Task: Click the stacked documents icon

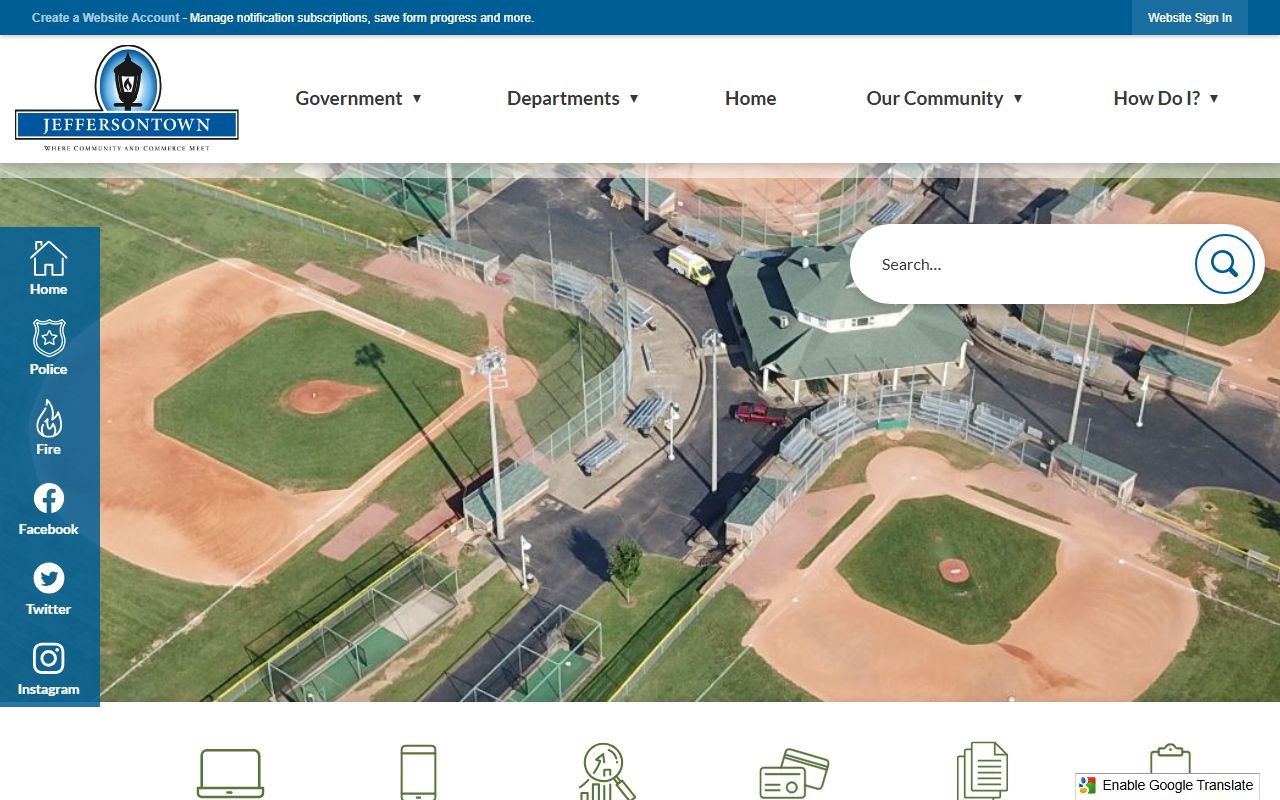Action: tap(982, 772)
